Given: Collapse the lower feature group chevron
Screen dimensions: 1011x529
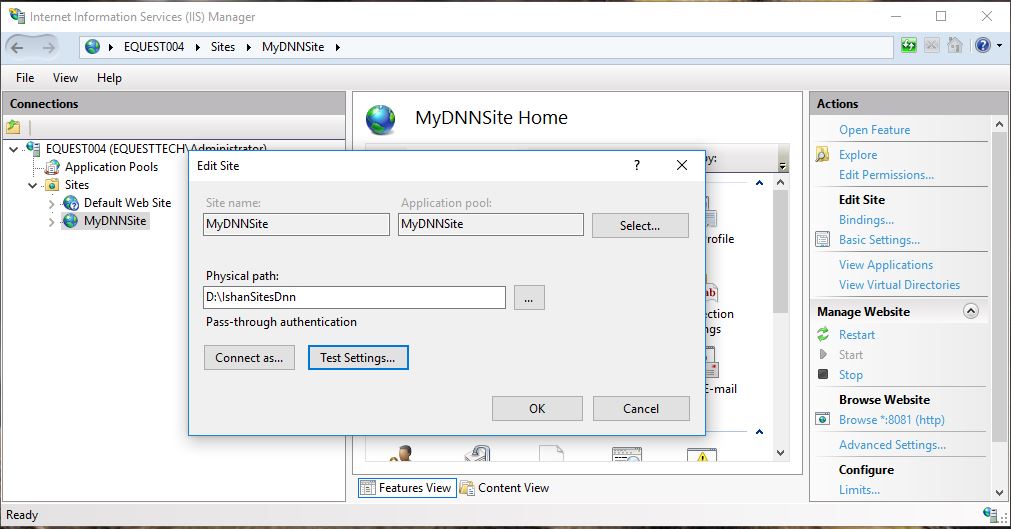Looking at the screenshot, I should 760,432.
